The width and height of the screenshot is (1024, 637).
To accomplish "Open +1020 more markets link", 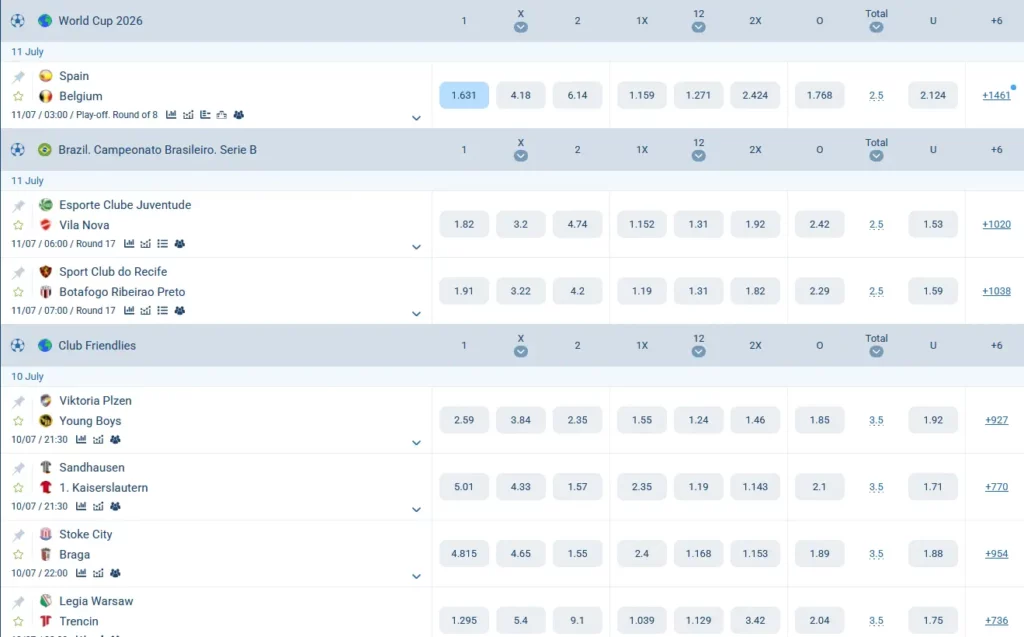I will pos(996,224).
